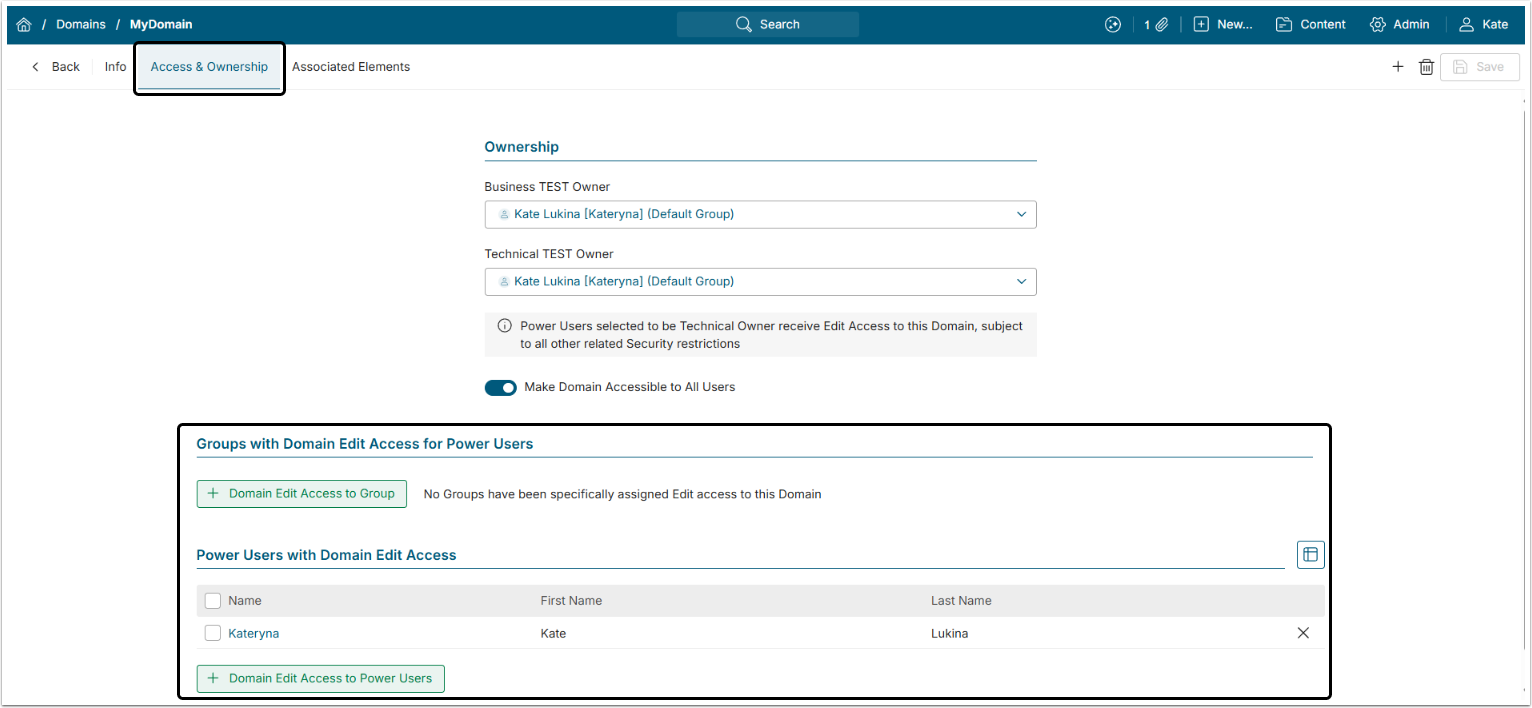Select Access & Ownership tab
This screenshot has height=708, width=1532.
tap(209, 67)
